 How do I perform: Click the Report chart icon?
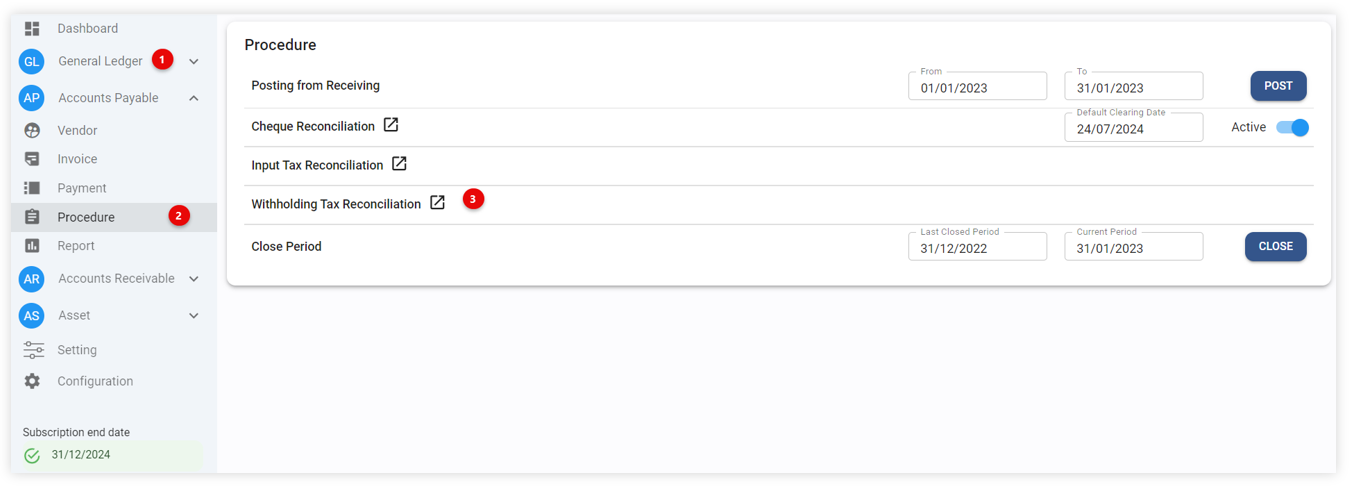click(x=32, y=246)
